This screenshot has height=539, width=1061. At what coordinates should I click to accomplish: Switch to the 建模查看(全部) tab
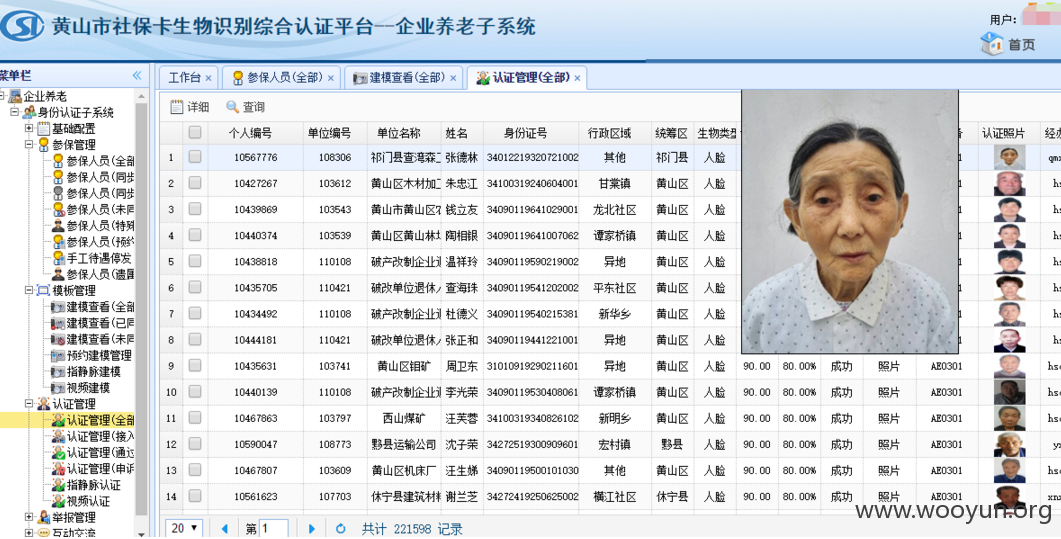[x=406, y=78]
